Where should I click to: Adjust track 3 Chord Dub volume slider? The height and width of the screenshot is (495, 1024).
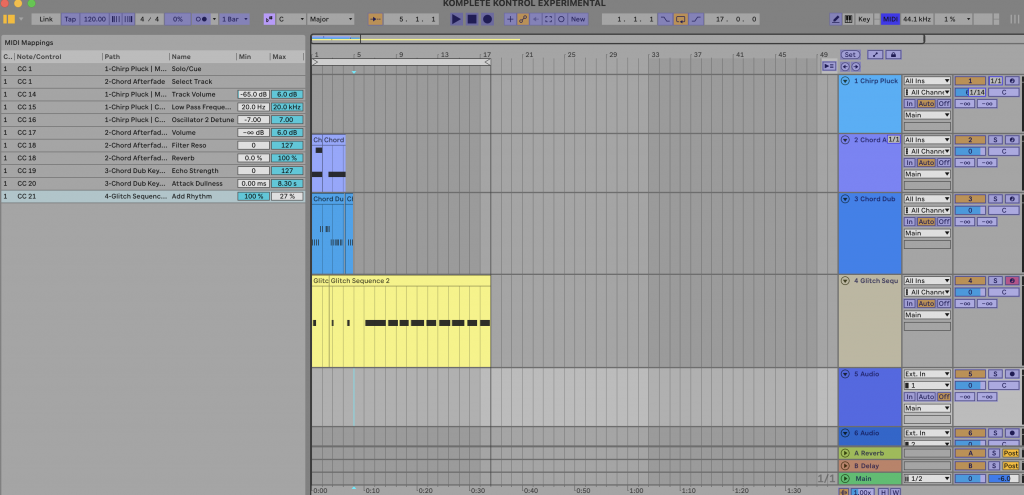pyautogui.click(x=969, y=211)
